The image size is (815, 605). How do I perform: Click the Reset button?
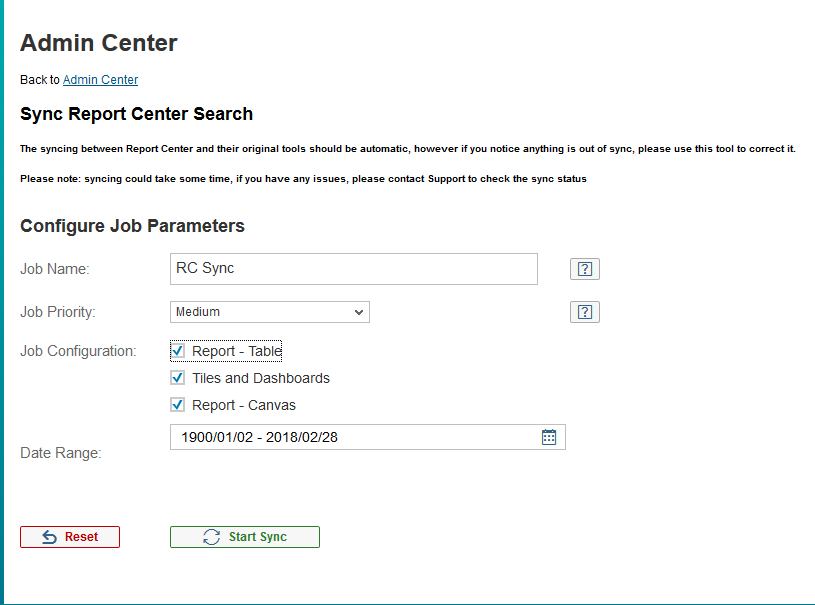tap(70, 537)
